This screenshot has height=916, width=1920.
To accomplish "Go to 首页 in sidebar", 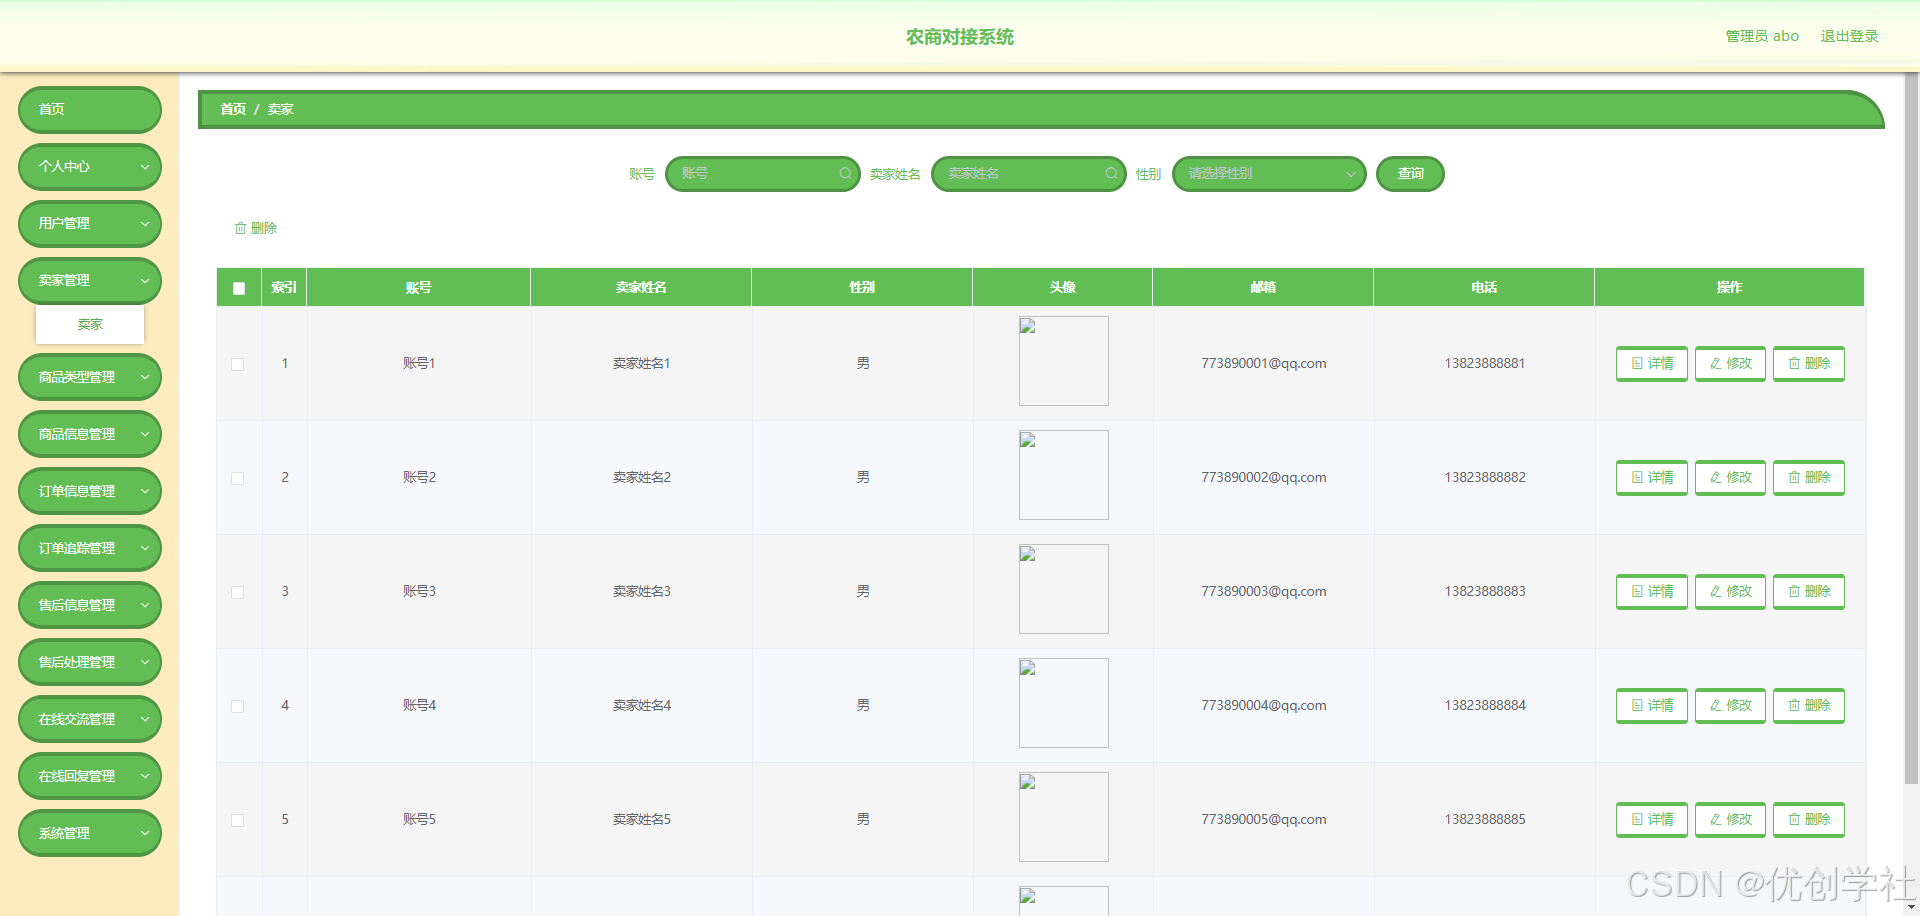I will tap(90, 110).
